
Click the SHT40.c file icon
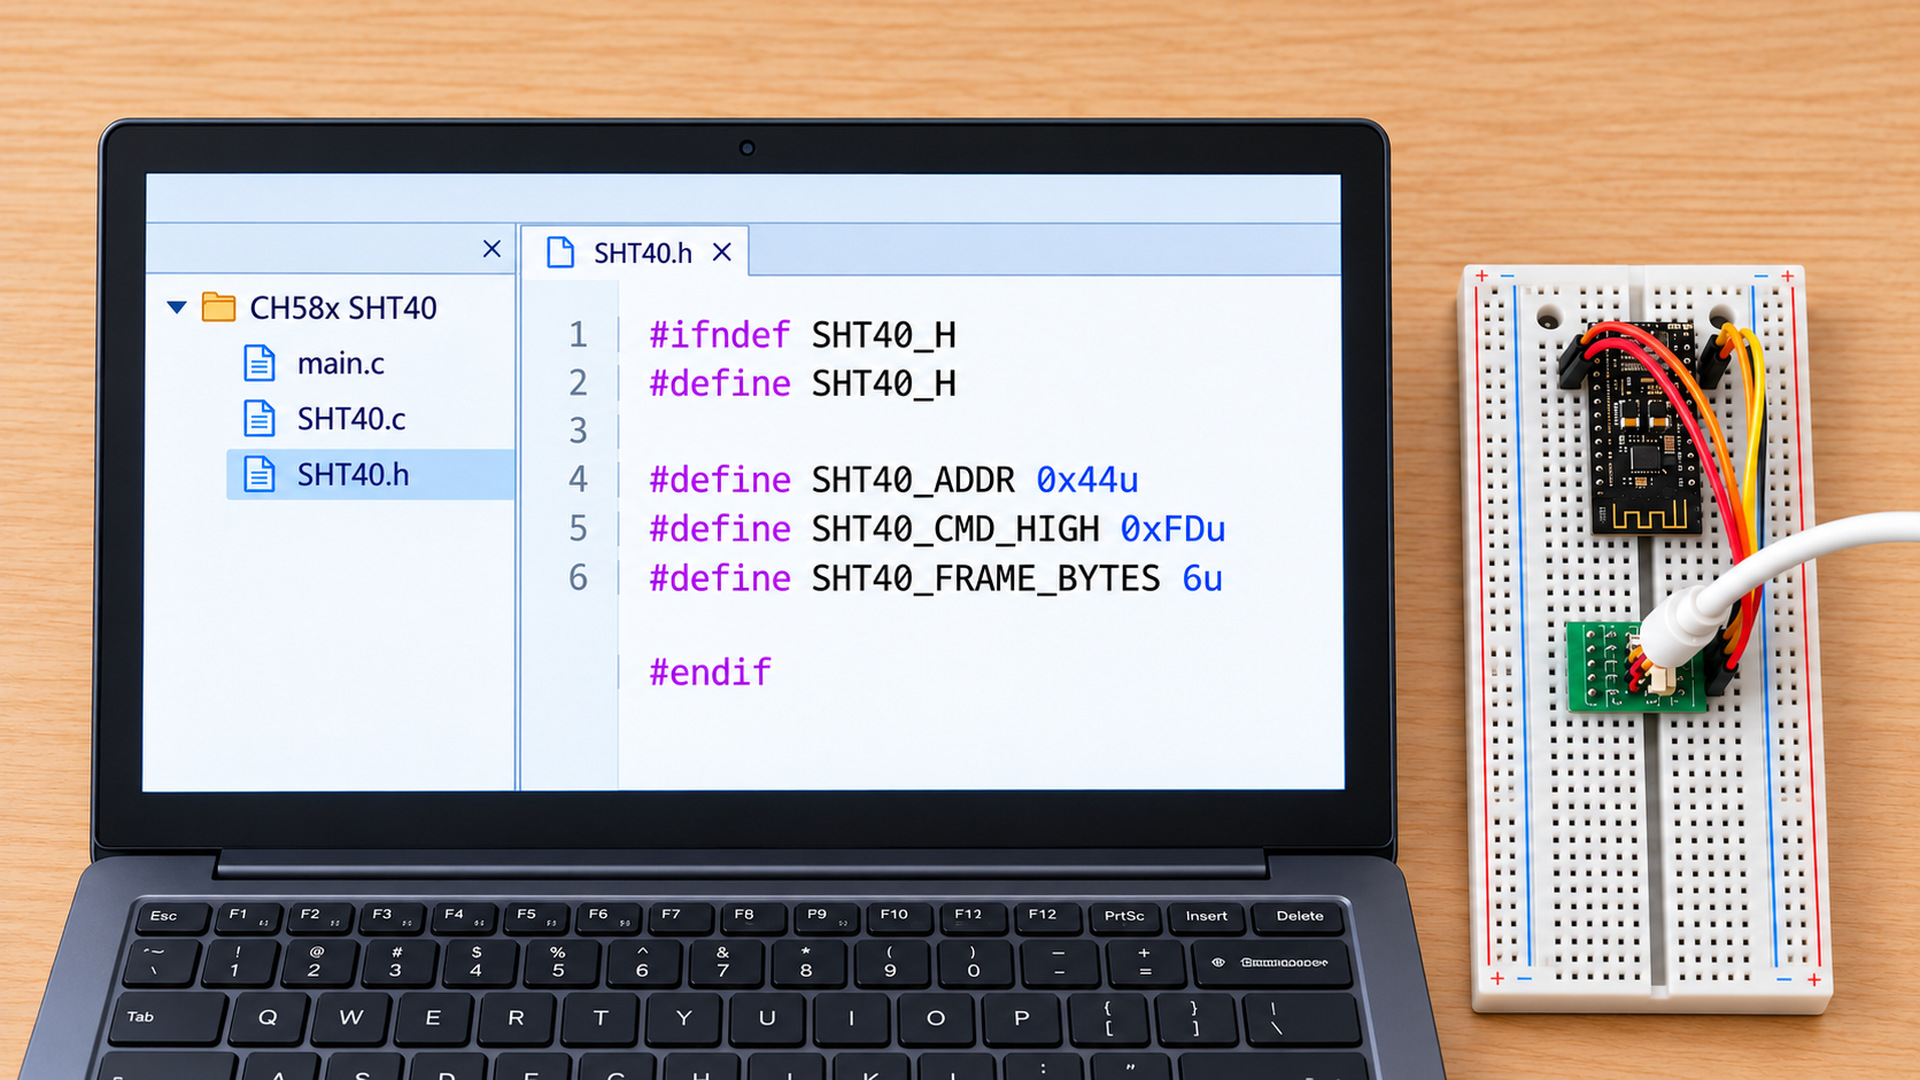pyautogui.click(x=259, y=418)
